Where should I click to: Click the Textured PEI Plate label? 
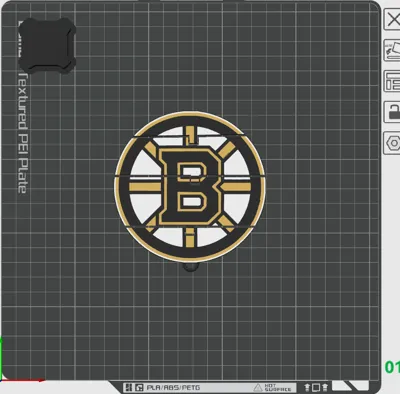click(x=23, y=133)
